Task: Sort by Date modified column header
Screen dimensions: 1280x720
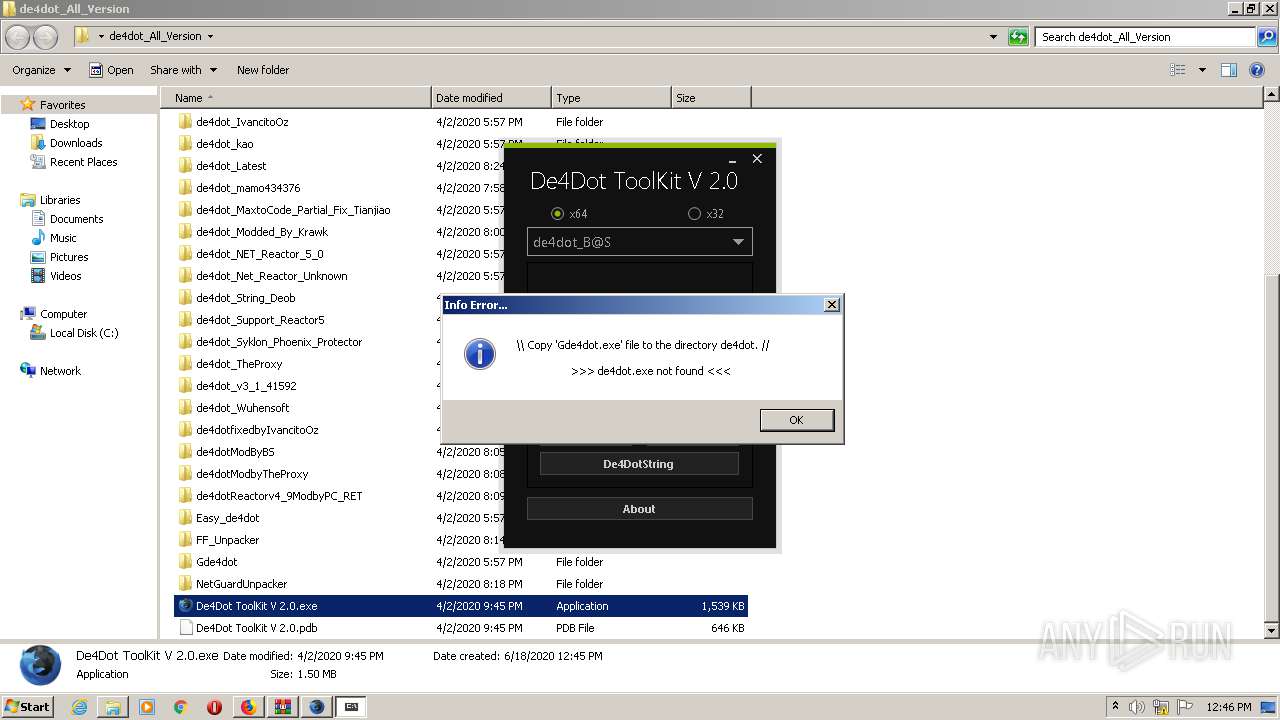Action: [x=491, y=98]
